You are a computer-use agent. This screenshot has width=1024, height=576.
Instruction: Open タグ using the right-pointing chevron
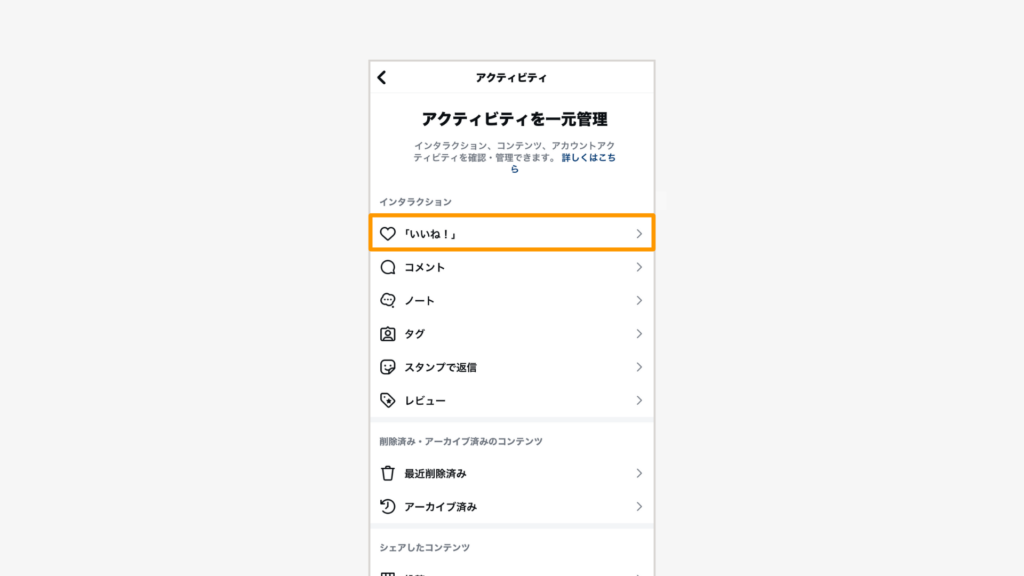coord(640,333)
